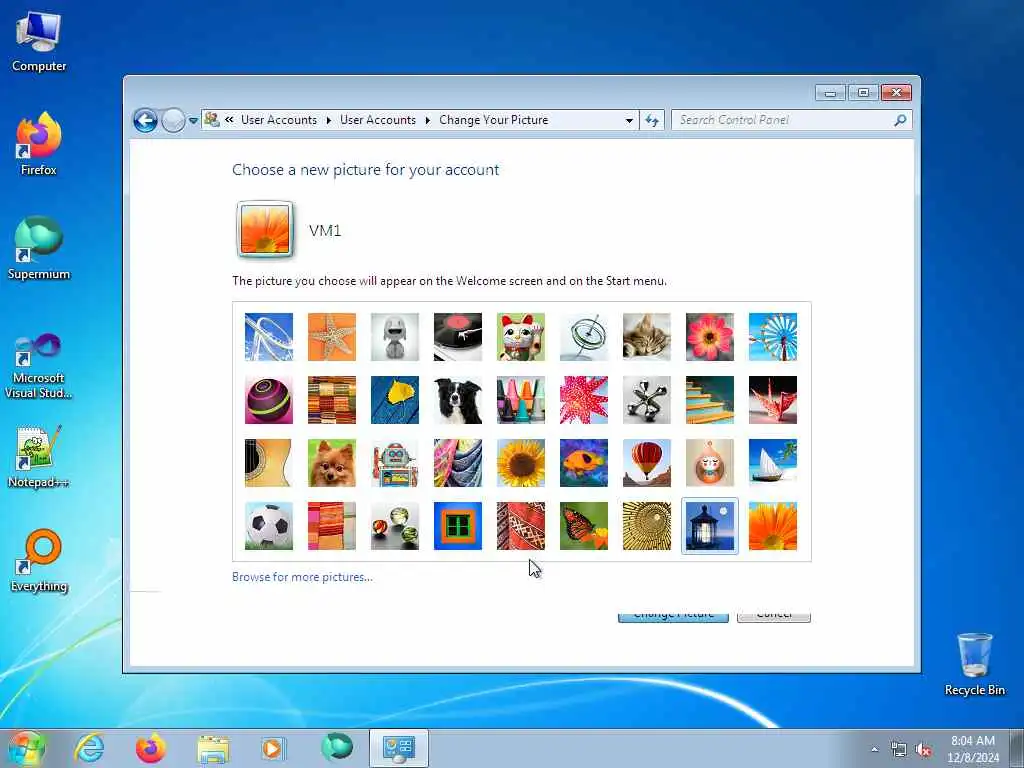
Task: Select the gyroscope picture
Action: [x=584, y=337]
